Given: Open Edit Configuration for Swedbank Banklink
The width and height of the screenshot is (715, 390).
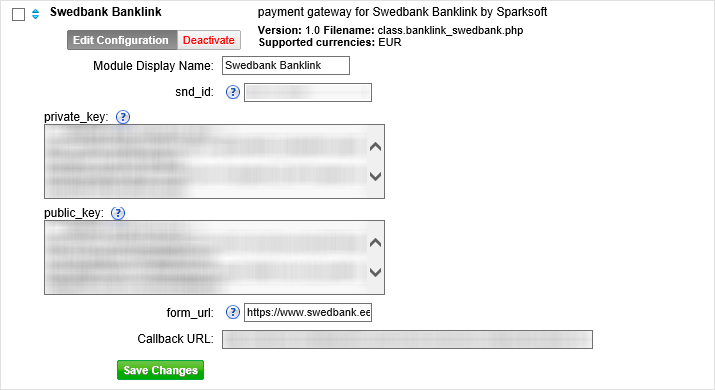Looking at the screenshot, I should coord(122,40).
